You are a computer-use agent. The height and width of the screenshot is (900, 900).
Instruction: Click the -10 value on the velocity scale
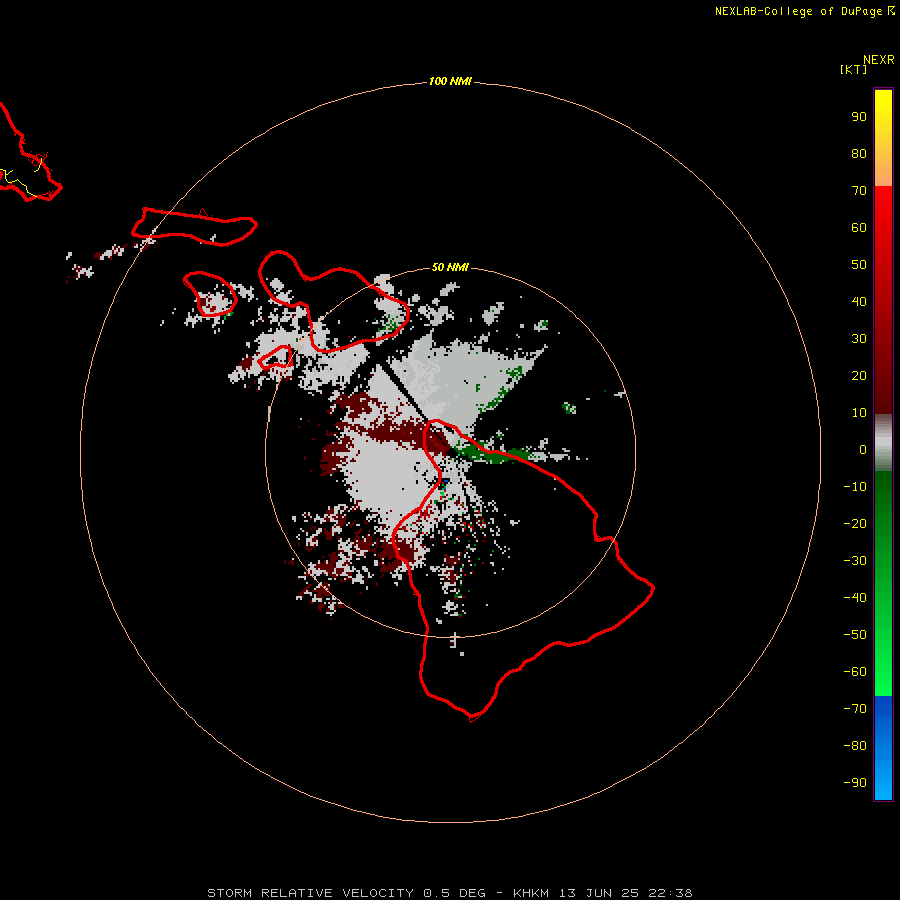click(855, 487)
